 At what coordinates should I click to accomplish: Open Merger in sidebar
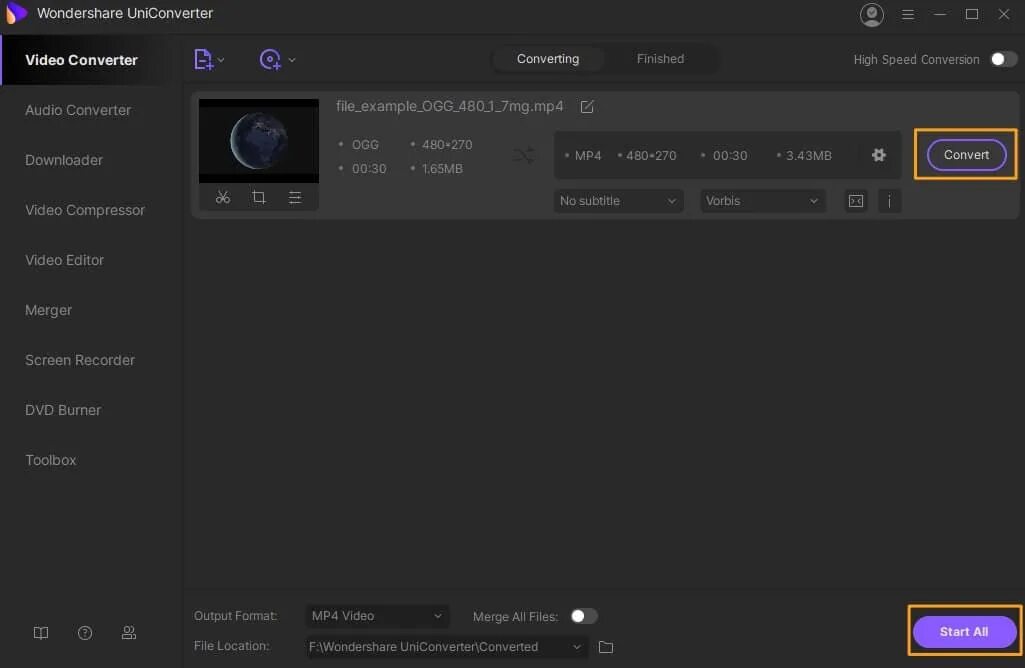coord(48,310)
